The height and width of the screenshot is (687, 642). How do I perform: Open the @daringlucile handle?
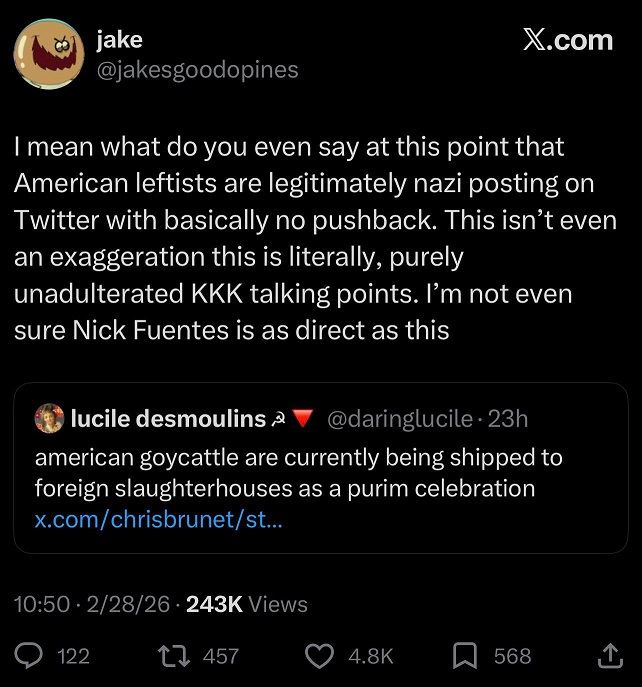pos(399,420)
